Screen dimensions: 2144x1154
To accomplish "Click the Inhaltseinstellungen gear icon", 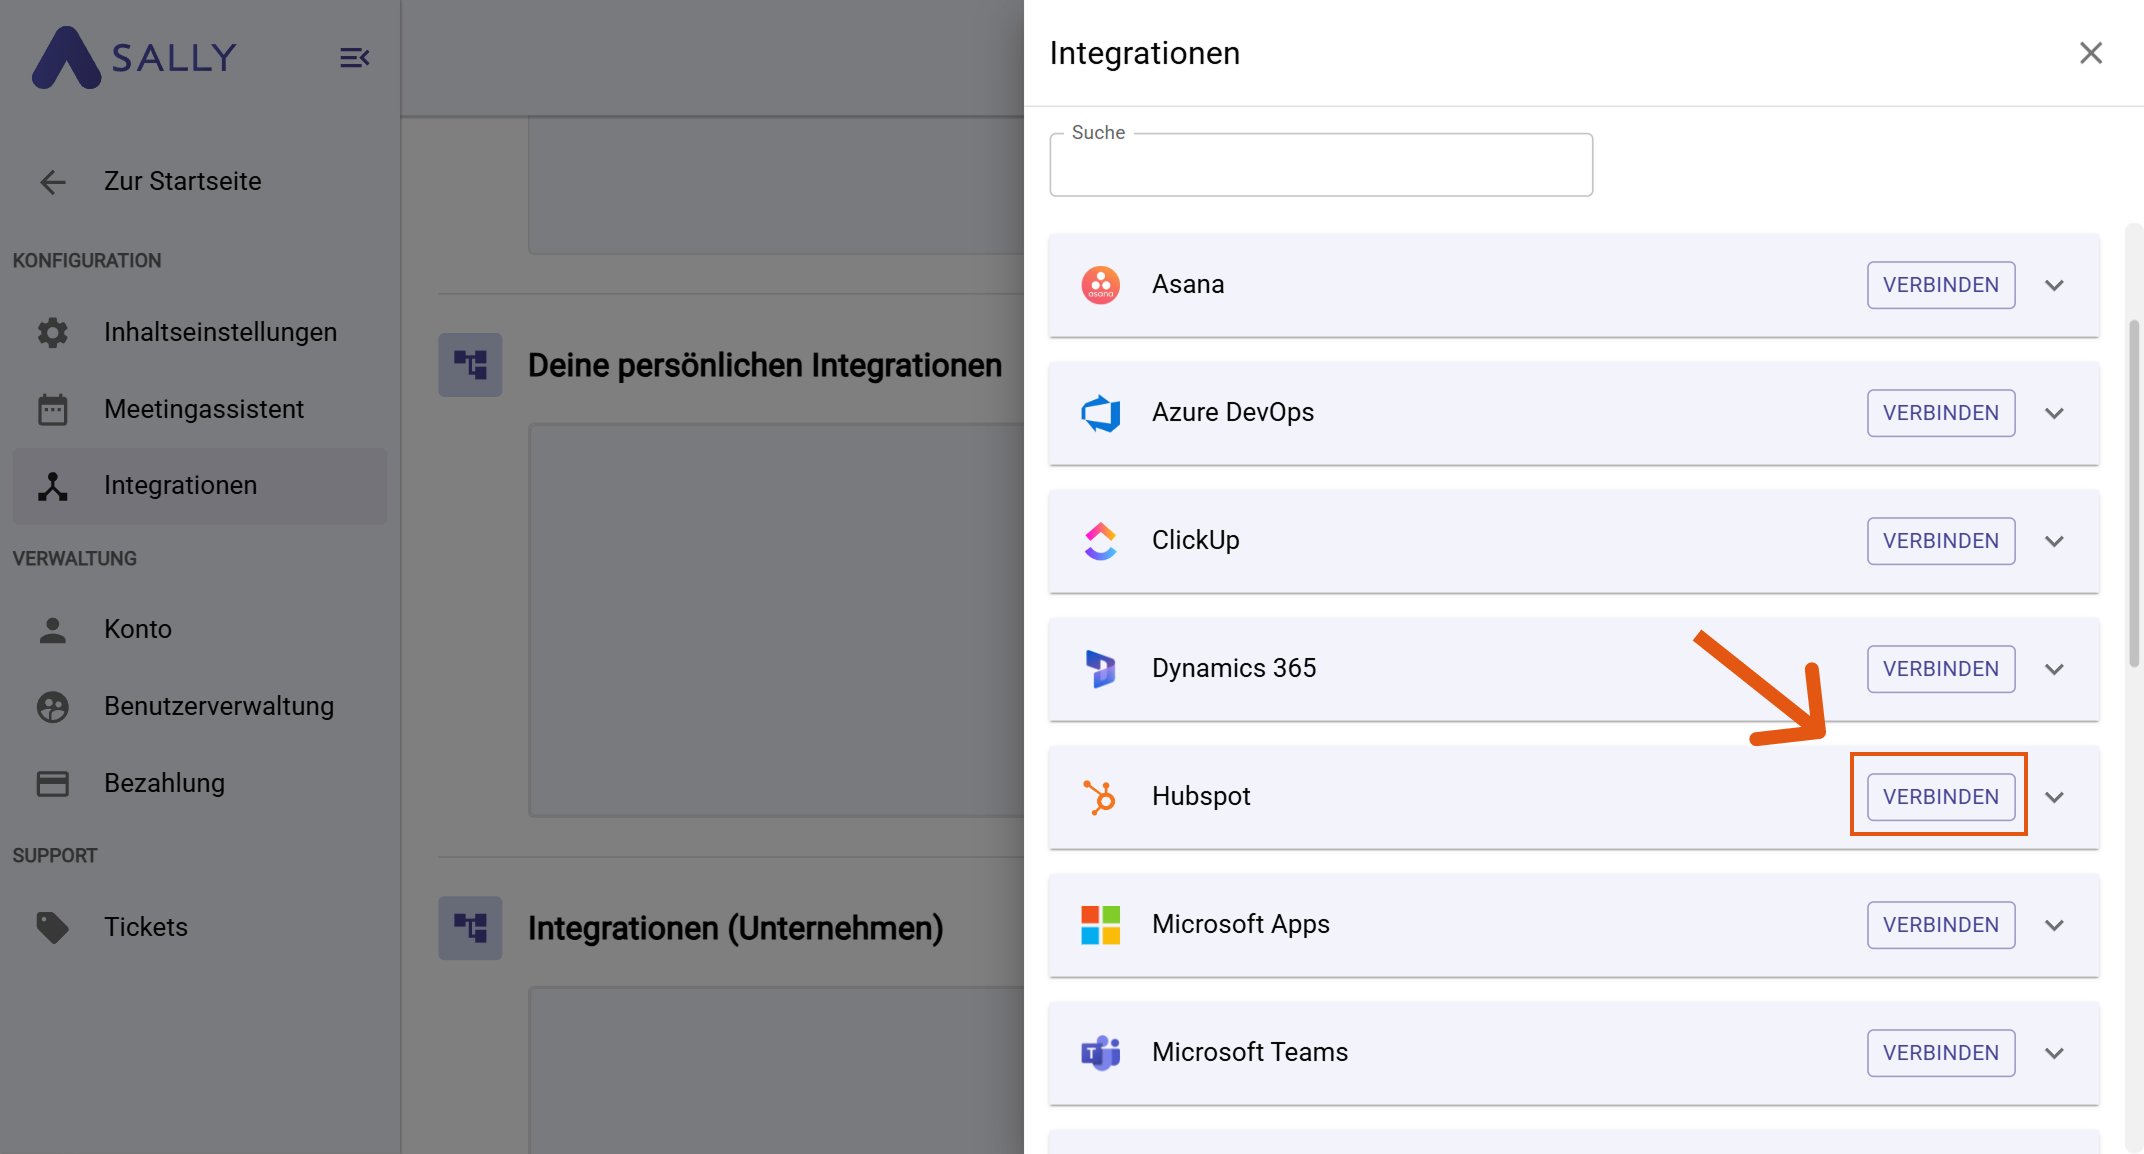I will click(53, 332).
